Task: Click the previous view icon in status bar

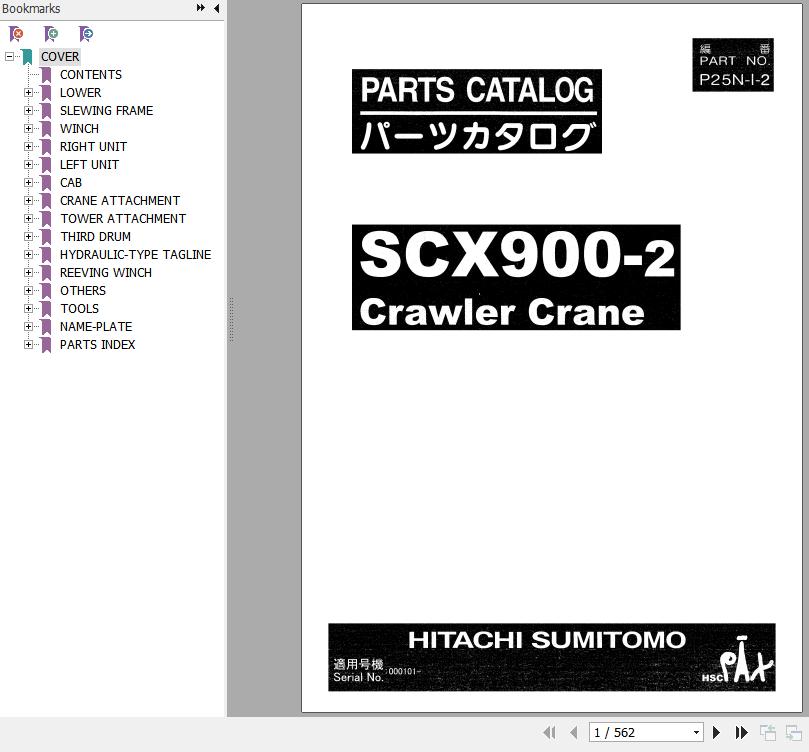Action: point(768,732)
